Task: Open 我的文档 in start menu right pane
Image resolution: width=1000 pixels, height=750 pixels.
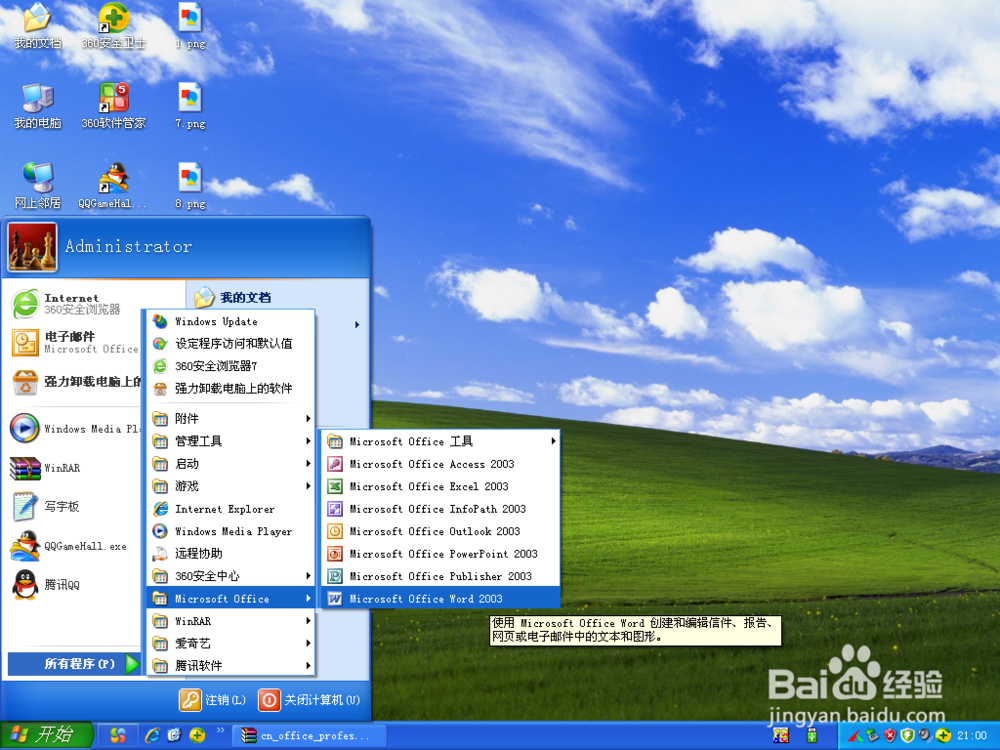Action: (x=233, y=297)
